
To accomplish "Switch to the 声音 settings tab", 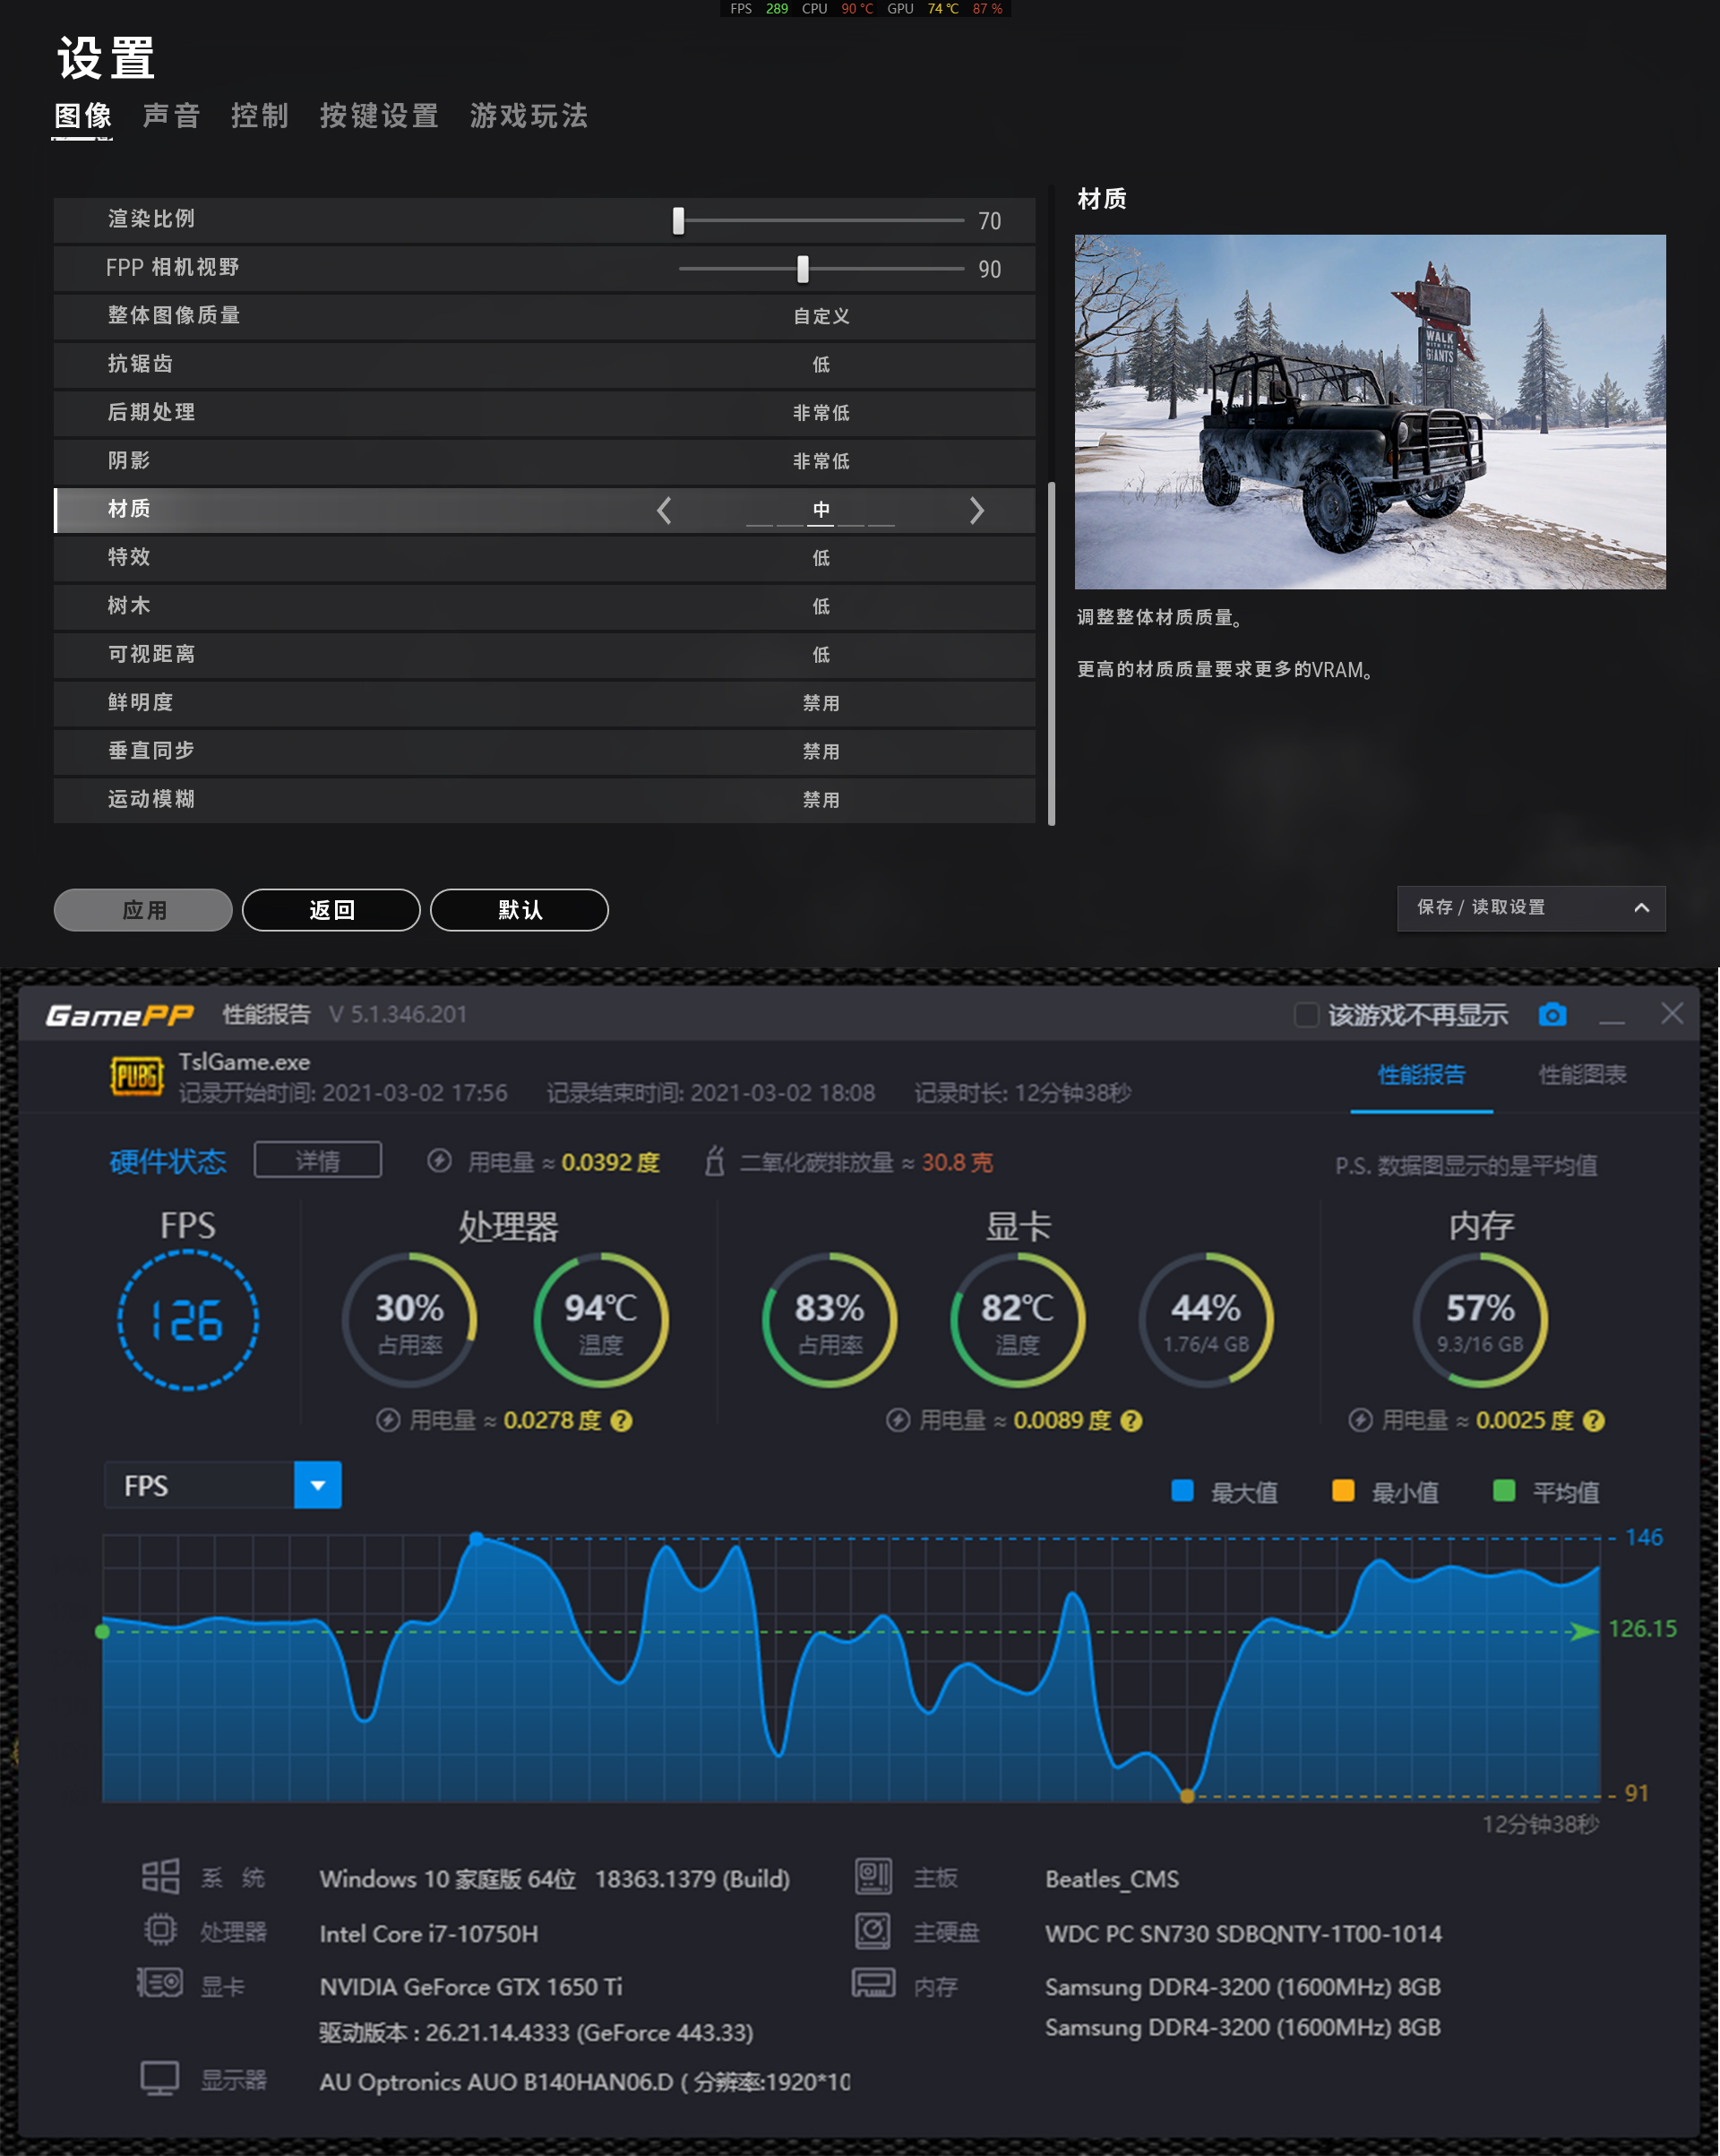I will pos(171,116).
